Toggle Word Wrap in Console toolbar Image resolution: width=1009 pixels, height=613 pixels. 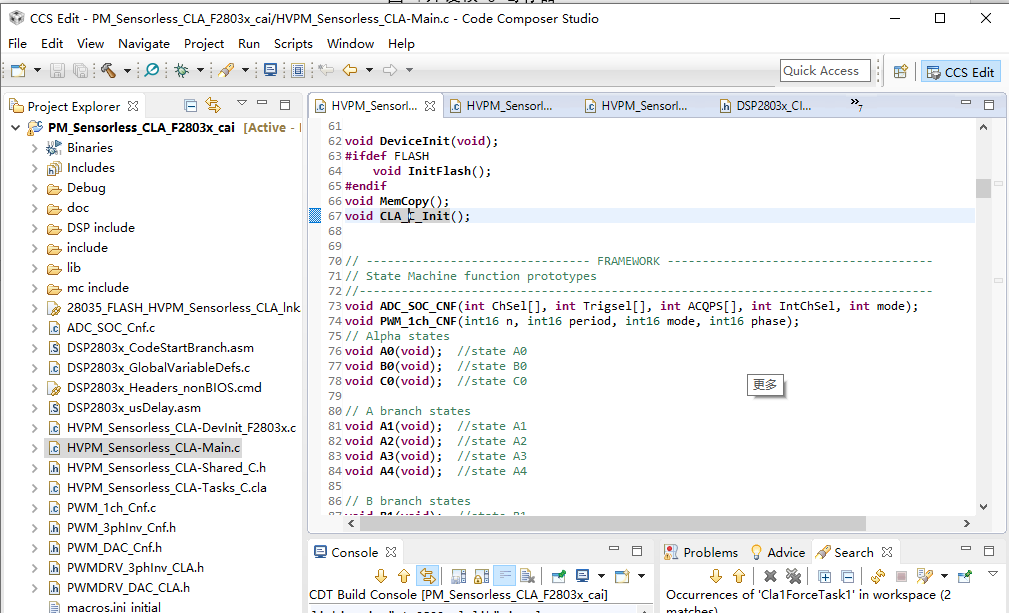[x=505, y=576]
